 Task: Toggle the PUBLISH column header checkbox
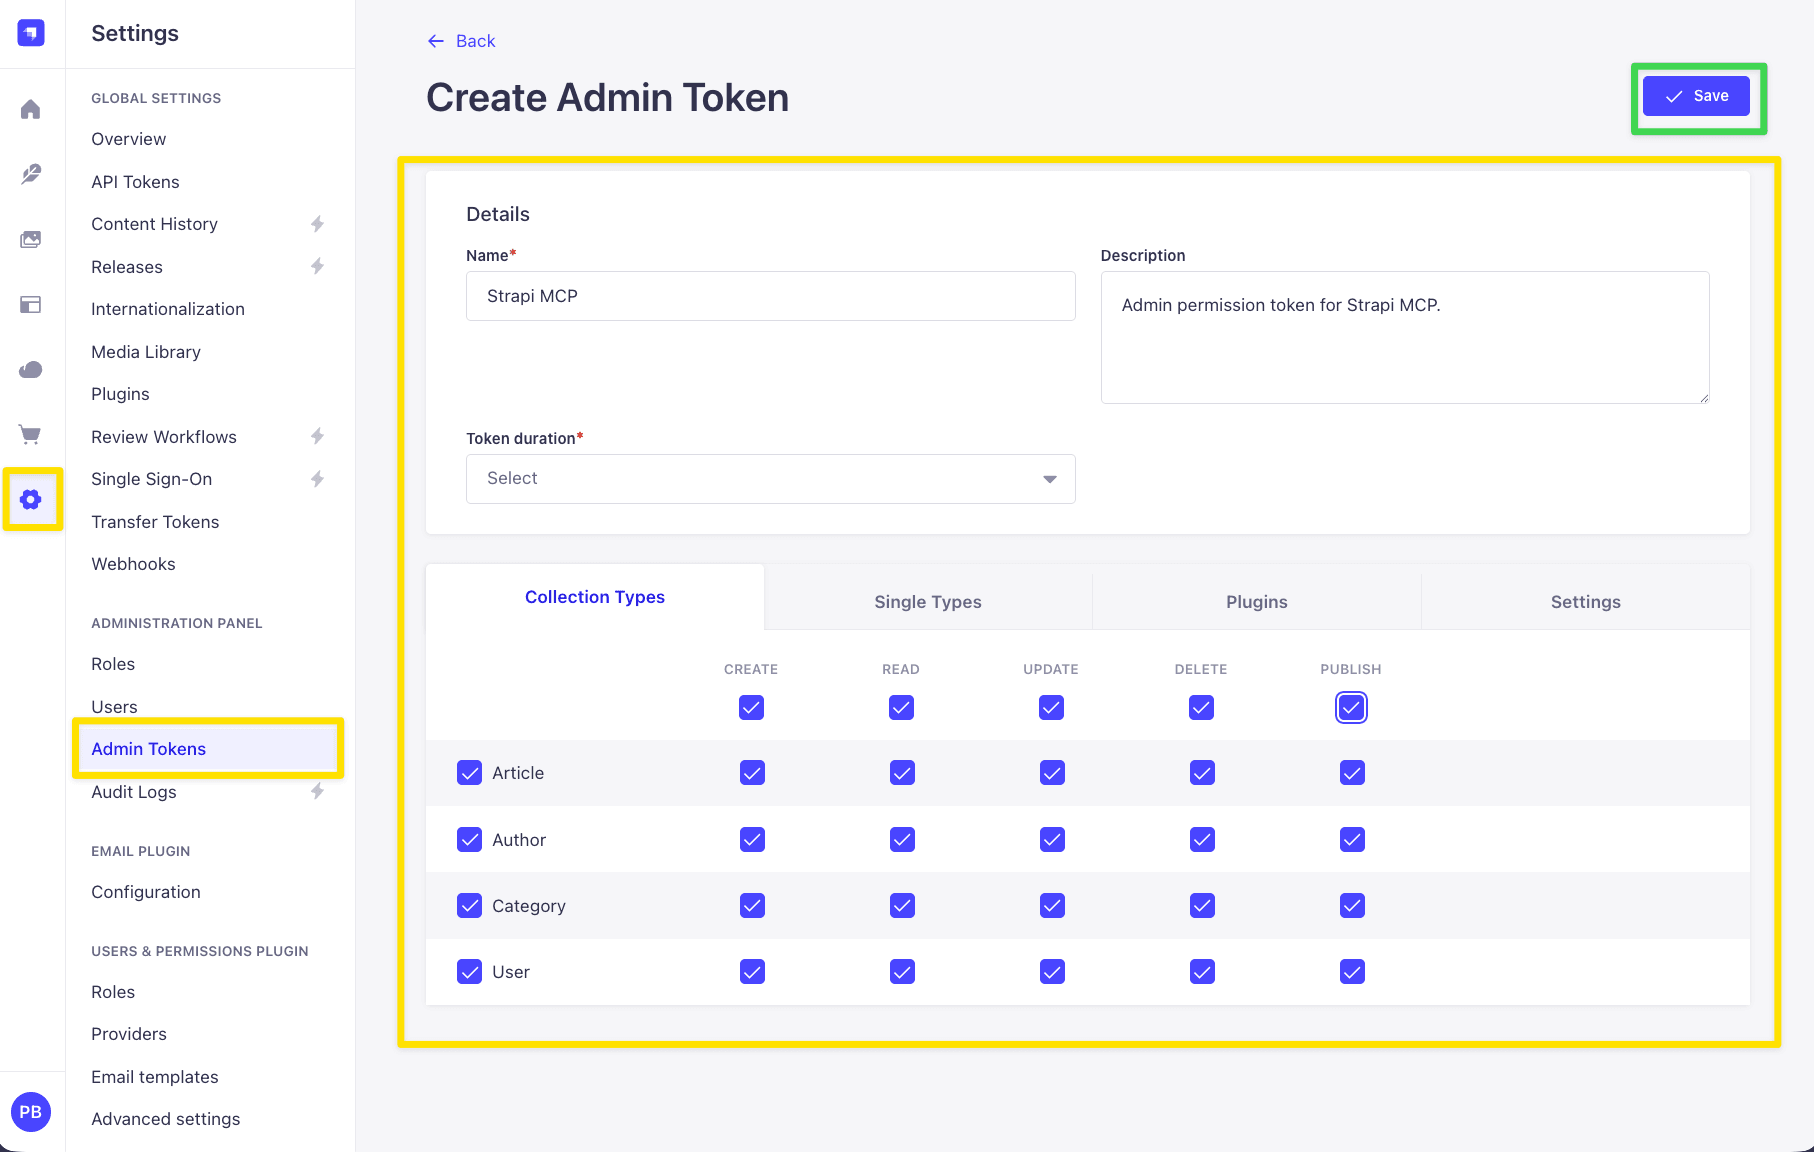pos(1351,708)
